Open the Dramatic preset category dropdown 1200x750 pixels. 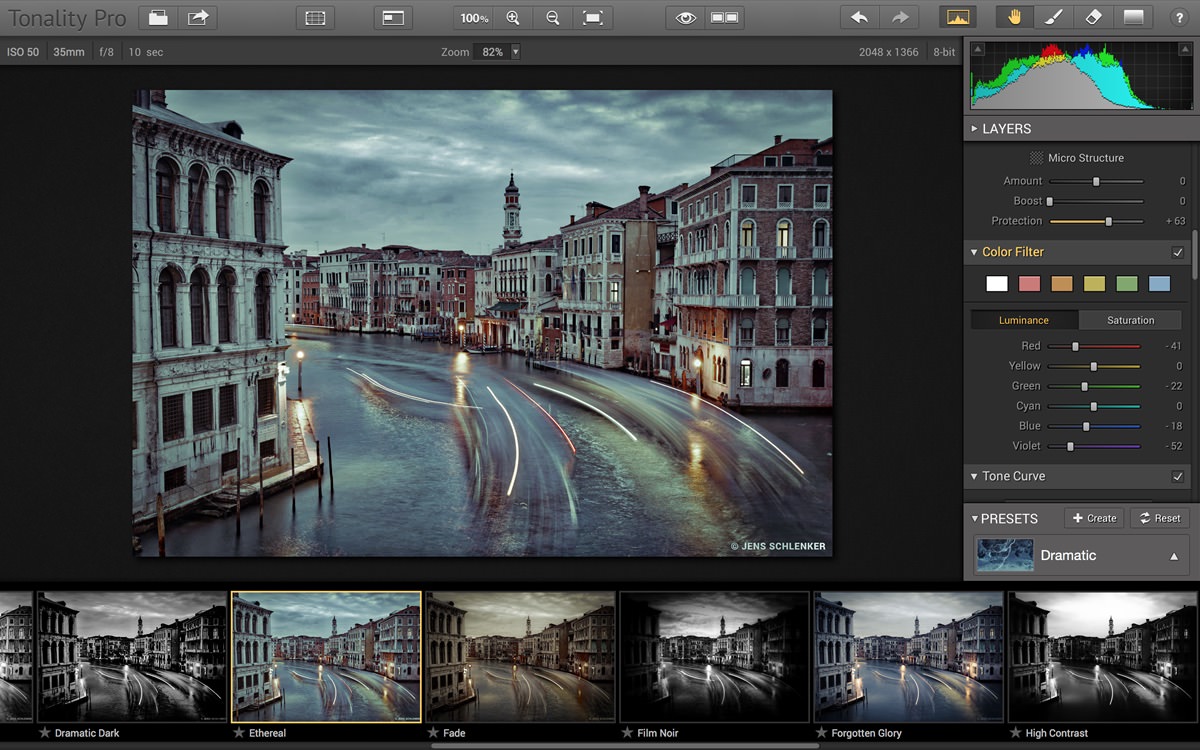(x=1081, y=555)
